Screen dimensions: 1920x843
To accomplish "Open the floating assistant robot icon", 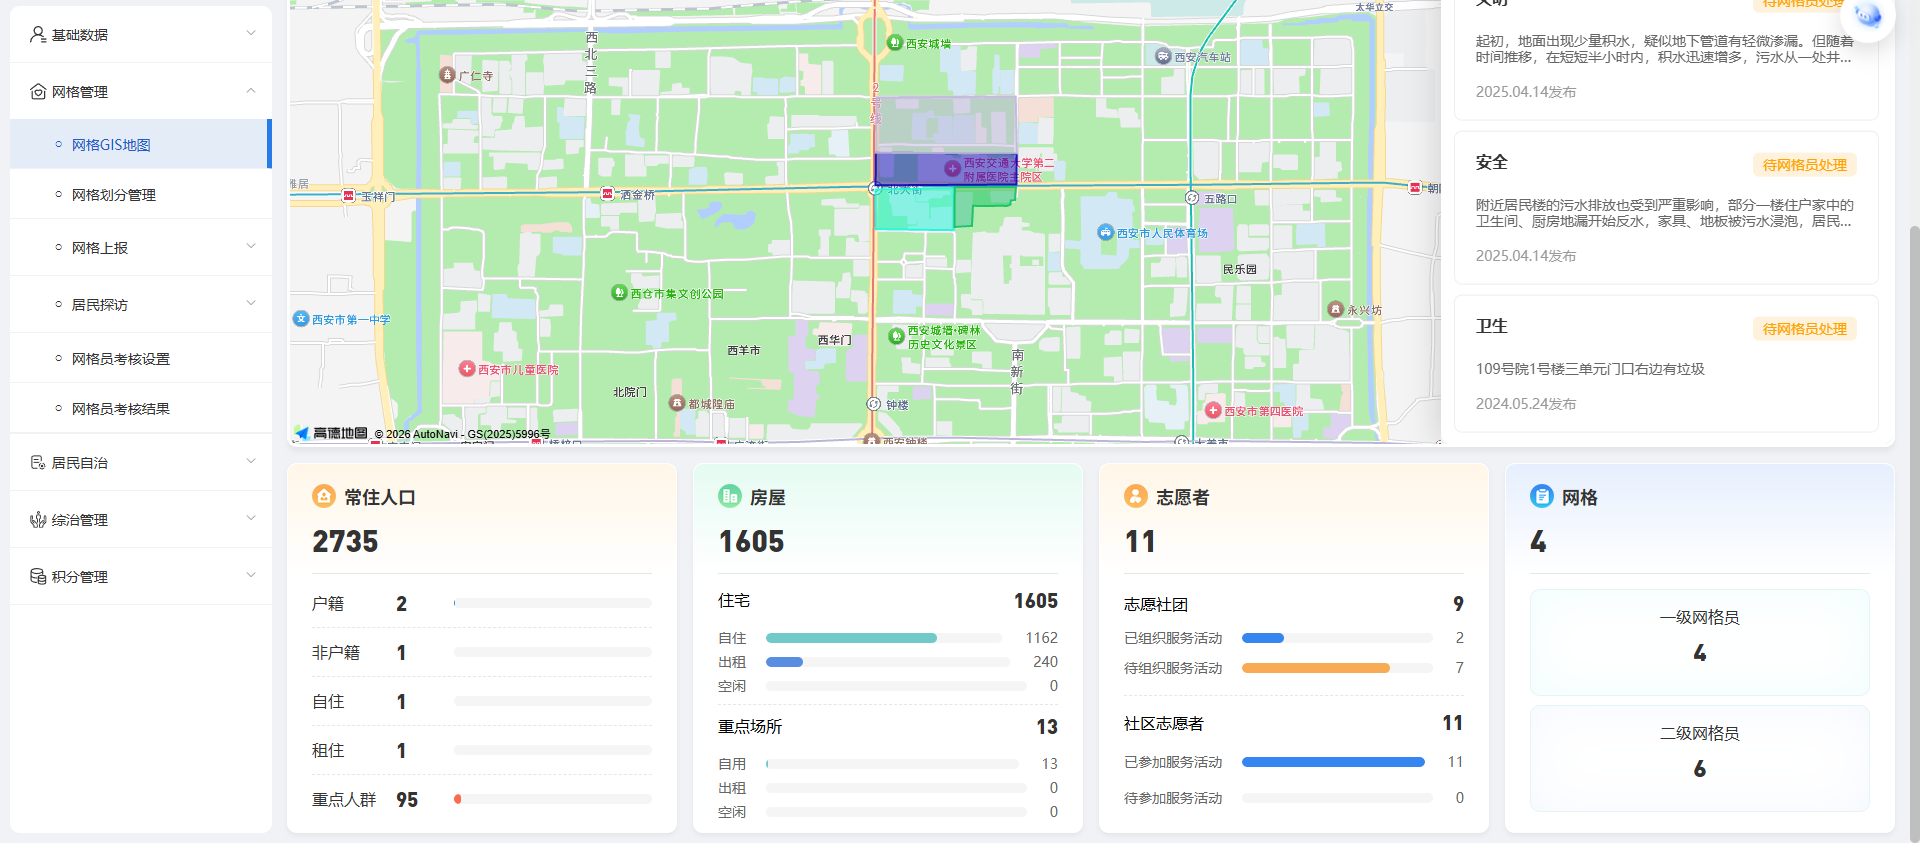I will [1867, 15].
